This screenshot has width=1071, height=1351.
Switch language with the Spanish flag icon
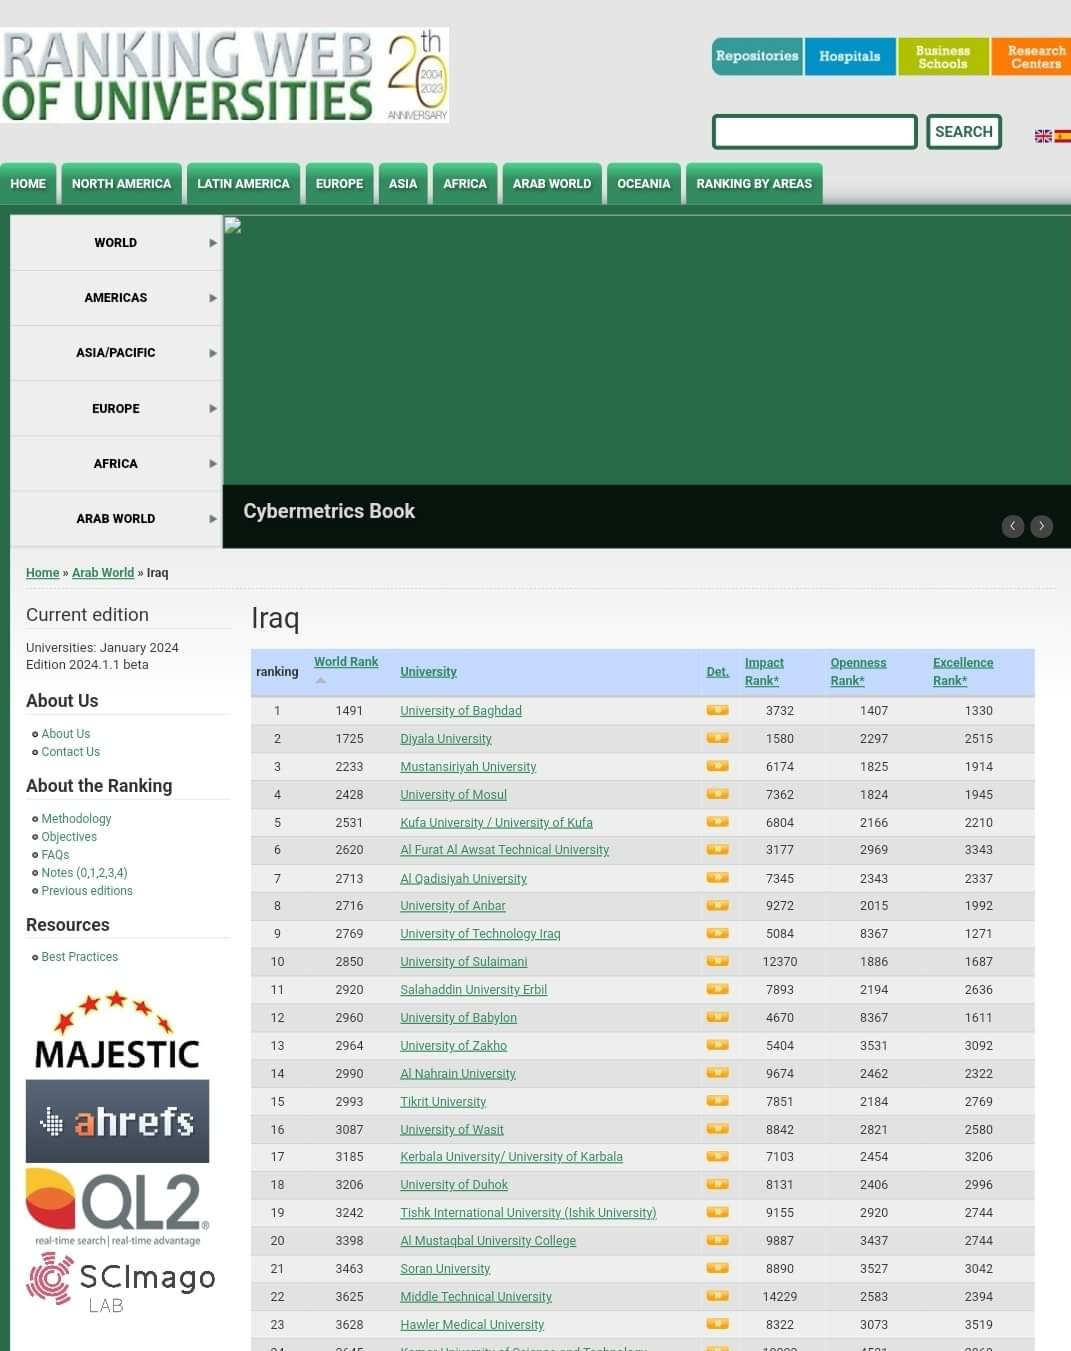[x=1063, y=136]
